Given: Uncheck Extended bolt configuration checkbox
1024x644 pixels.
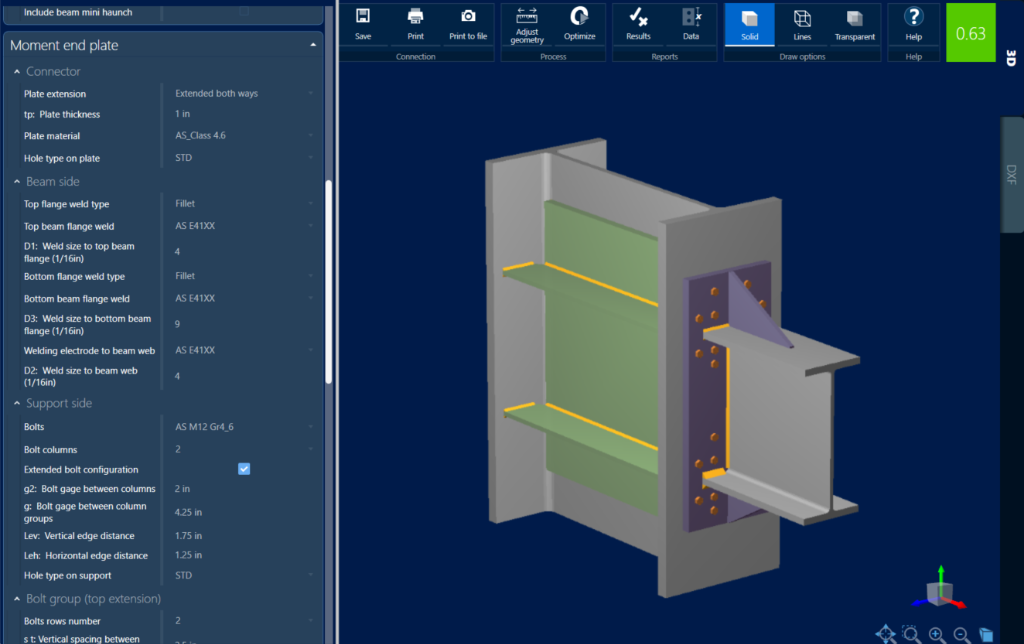Looking at the screenshot, I should [x=244, y=469].
